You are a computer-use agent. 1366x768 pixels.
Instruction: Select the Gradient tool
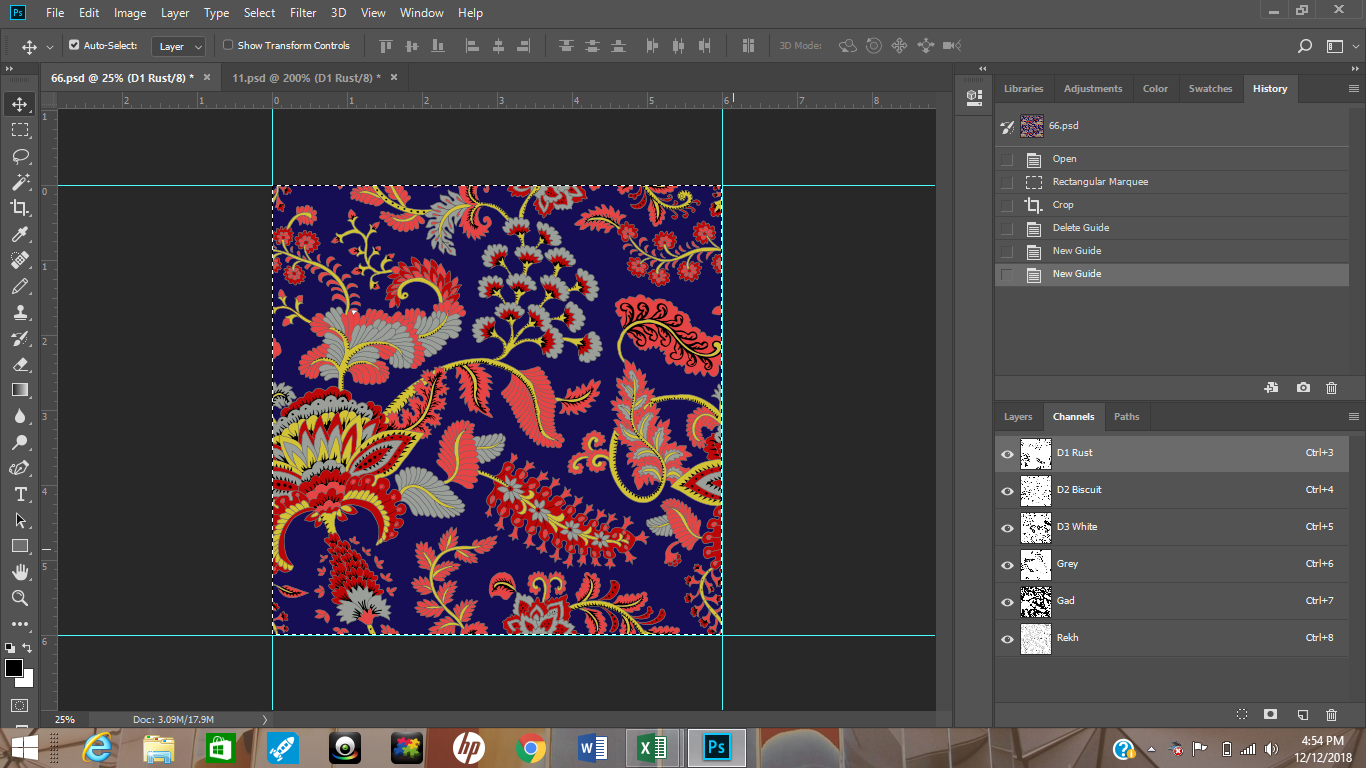click(x=20, y=390)
